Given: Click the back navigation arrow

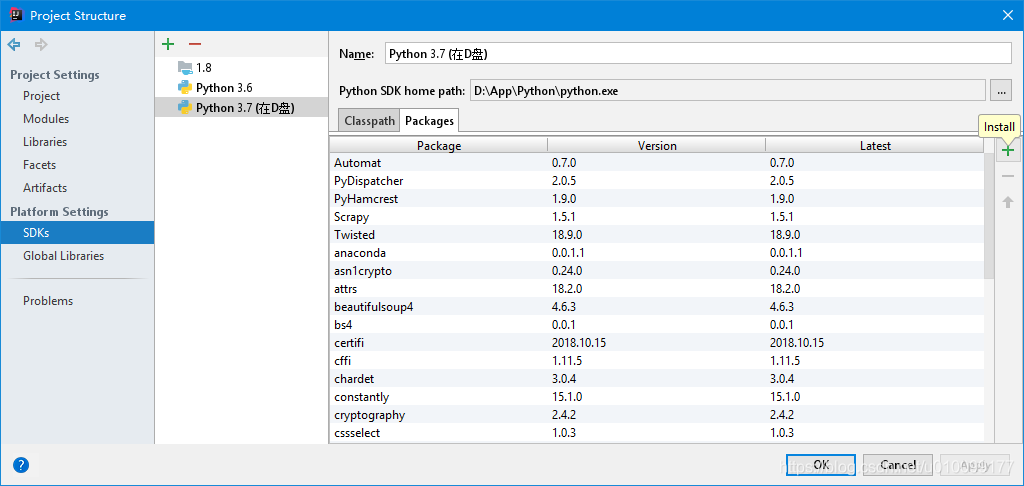Looking at the screenshot, I should (14, 44).
